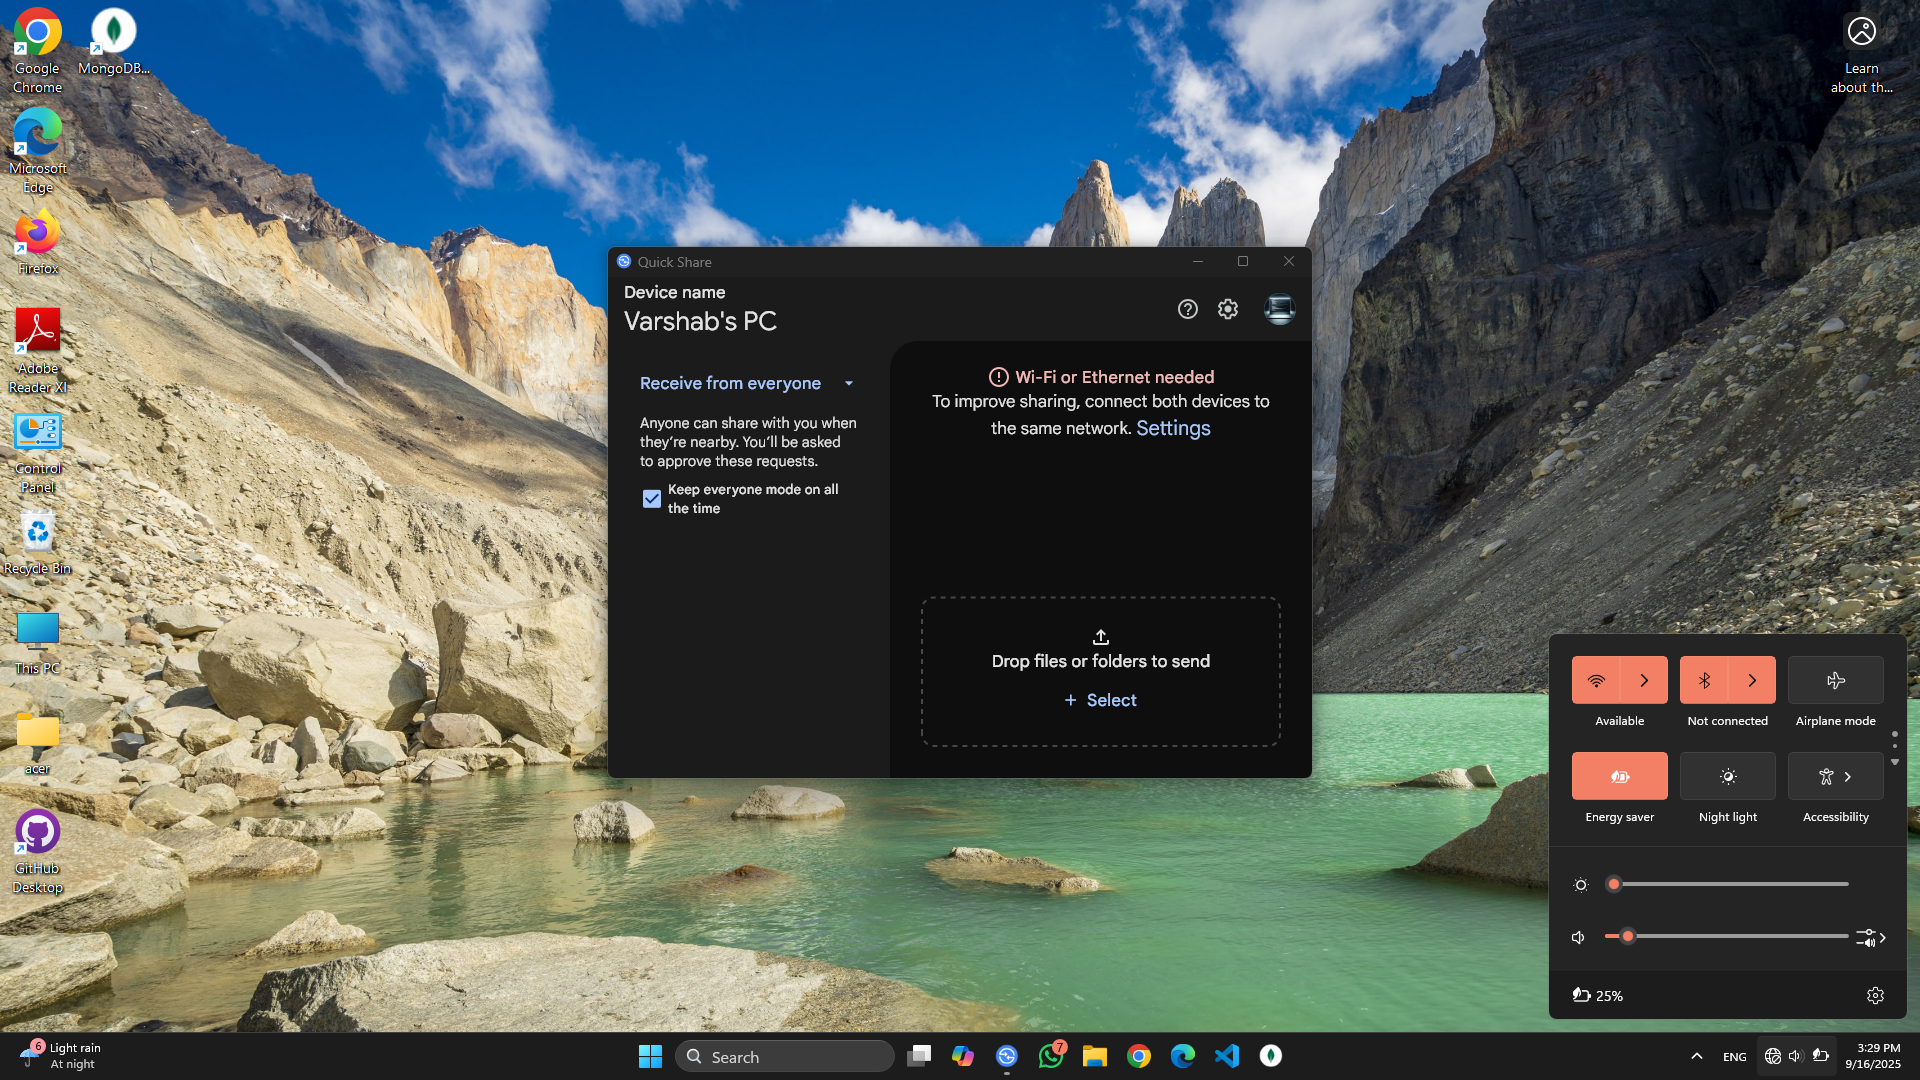Click the device avatar icon
Screen dimensions: 1920x1080
tap(1279, 309)
